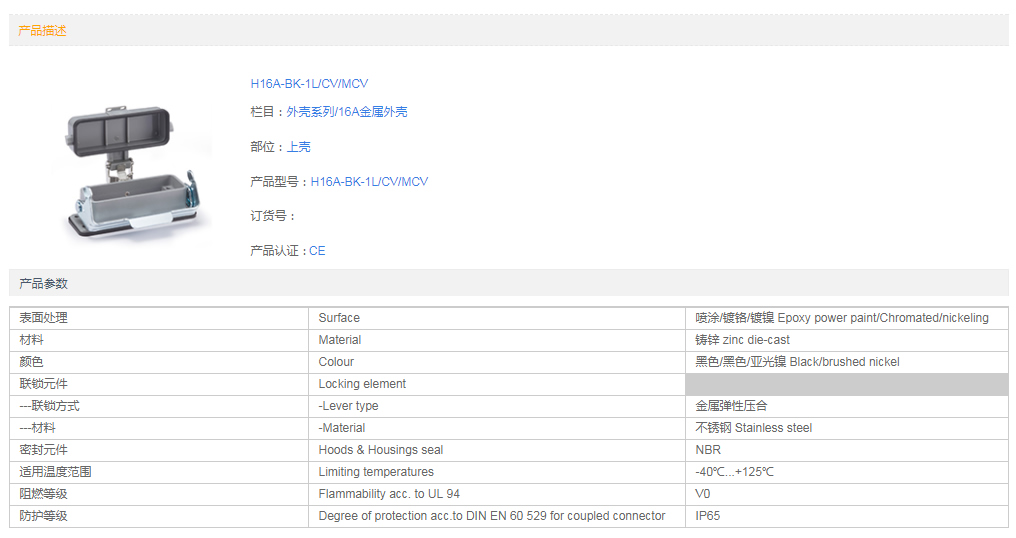The image size is (1016, 538).
Task: Click the gray cell in Locking element row
Action: (x=846, y=384)
